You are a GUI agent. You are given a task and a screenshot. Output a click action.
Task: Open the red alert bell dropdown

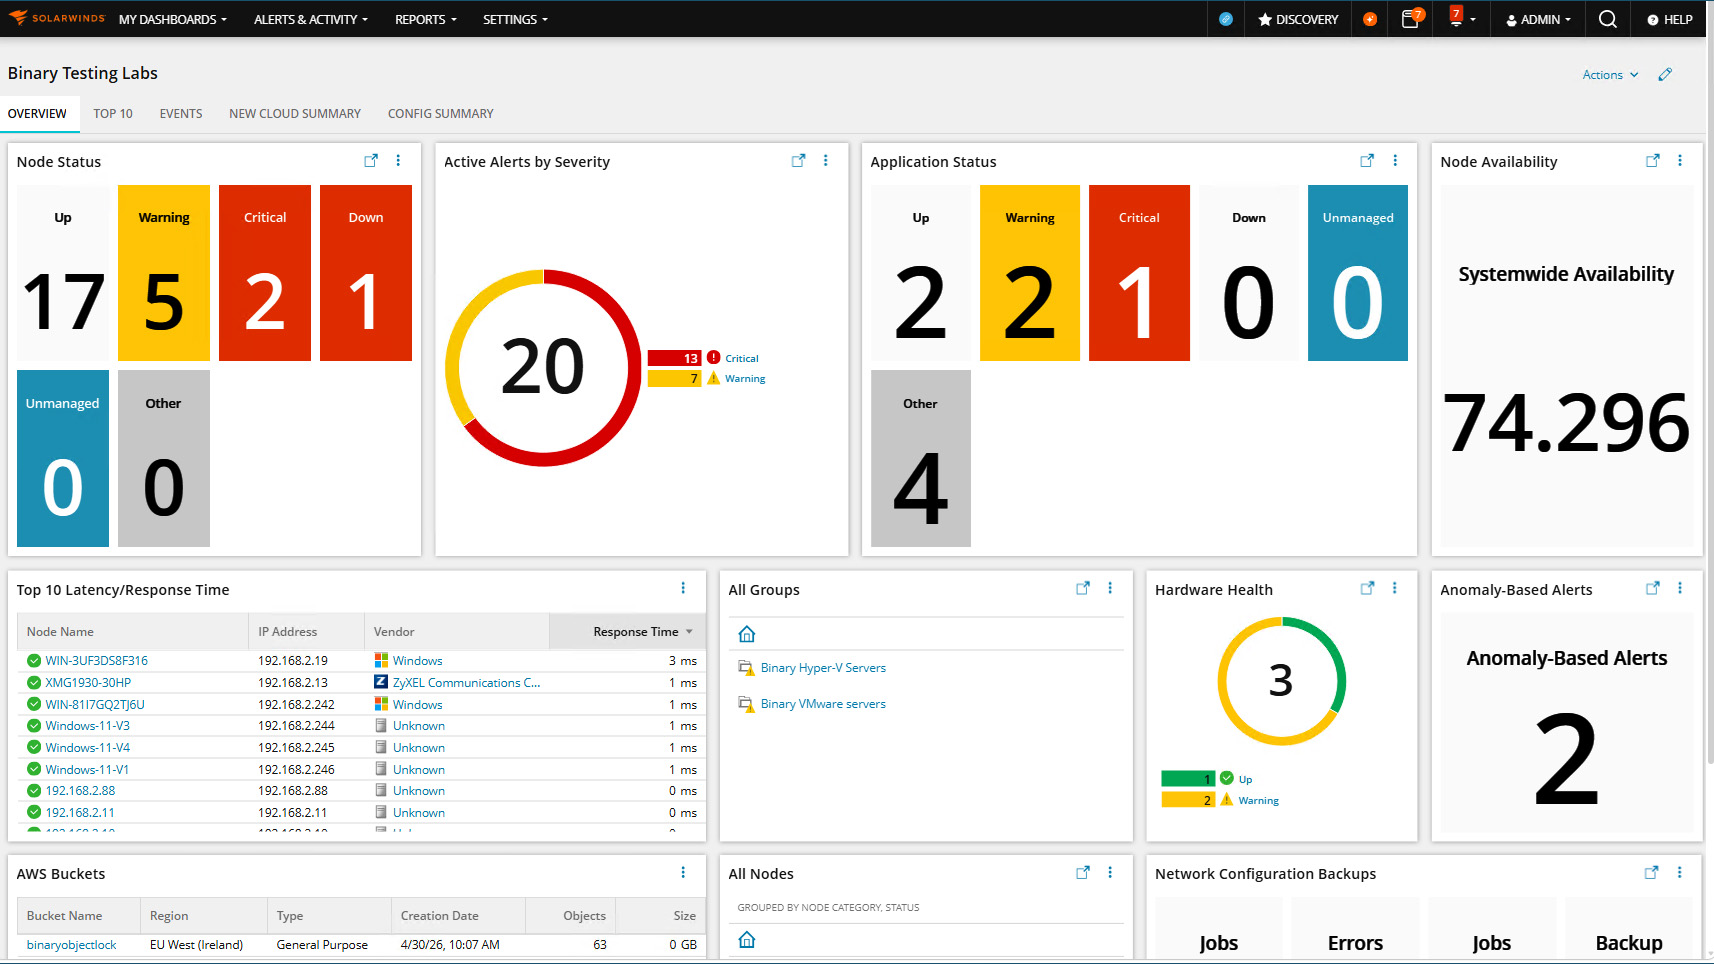pos(1461,18)
